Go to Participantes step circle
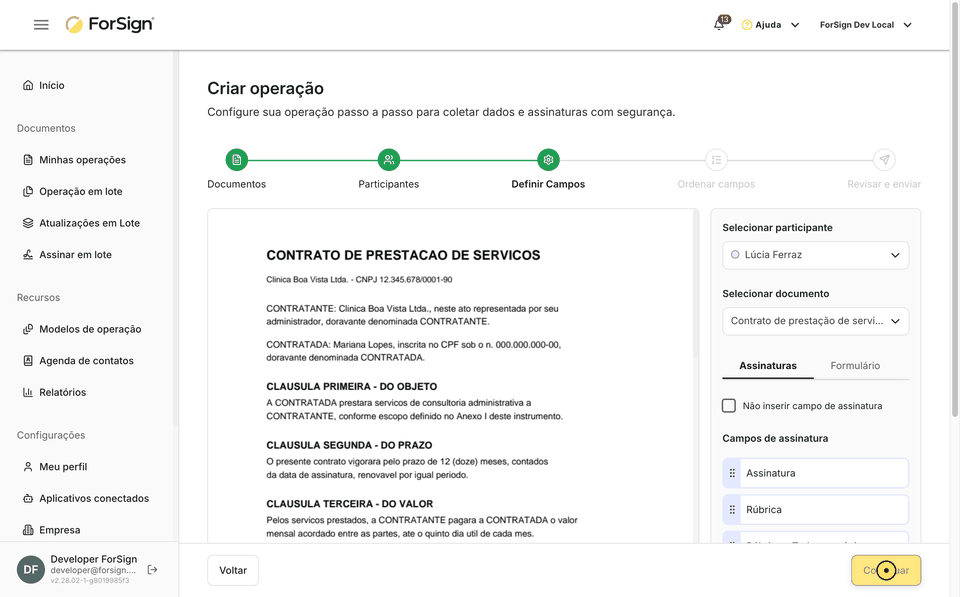 [x=389, y=160]
